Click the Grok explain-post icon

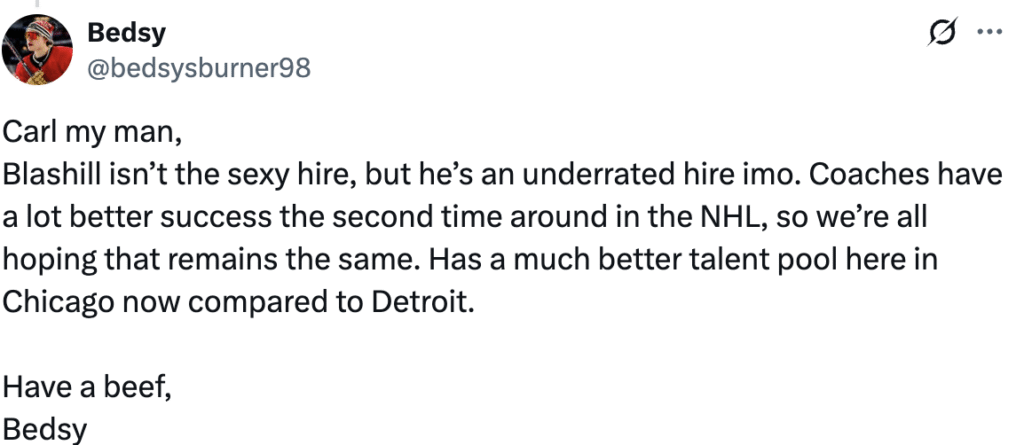pos(942,31)
